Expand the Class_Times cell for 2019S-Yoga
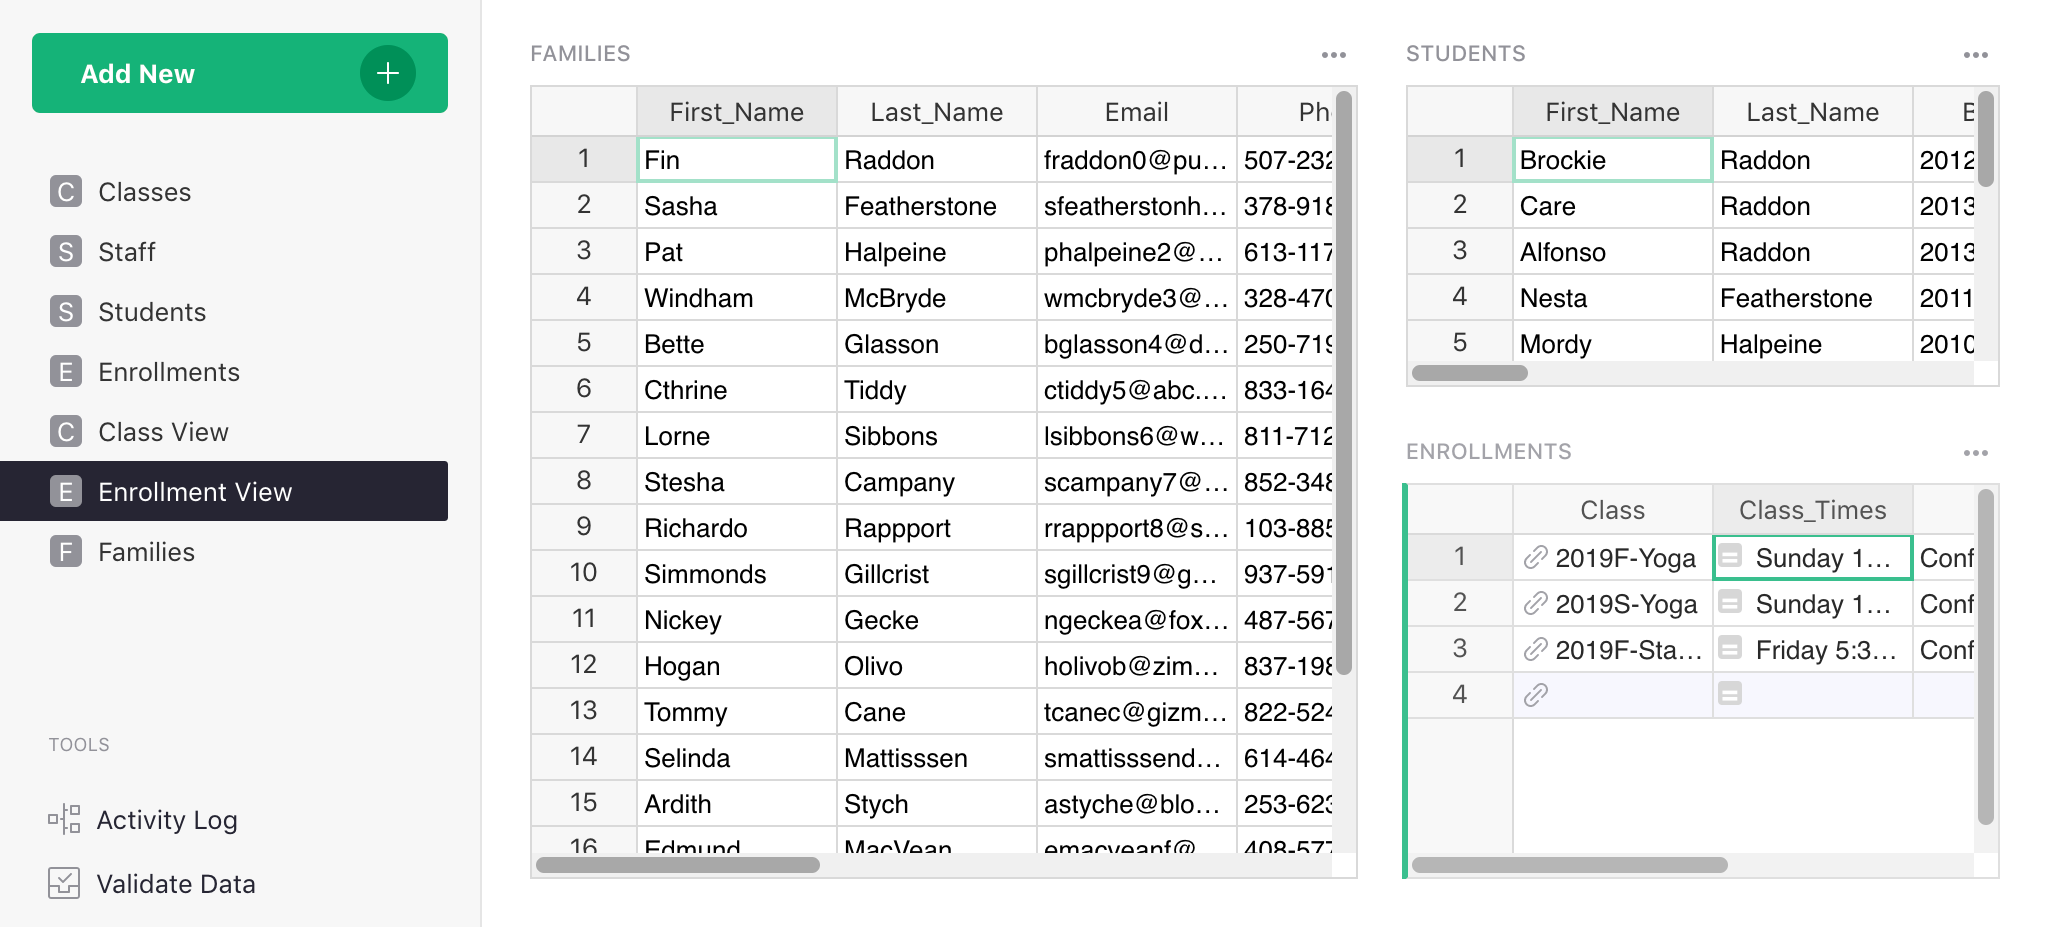Viewport: 2048px width, 927px height. point(1732,603)
